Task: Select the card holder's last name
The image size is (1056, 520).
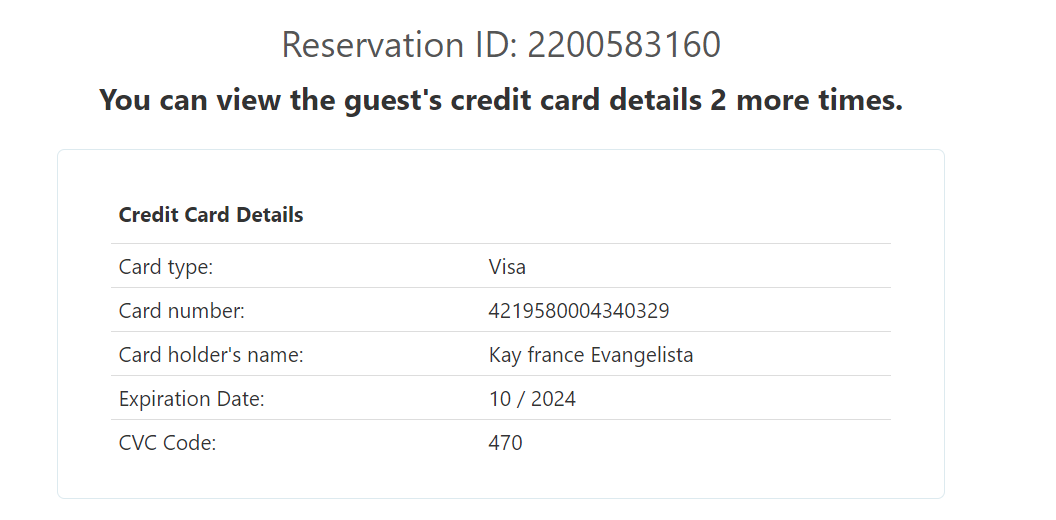Action: pos(642,355)
